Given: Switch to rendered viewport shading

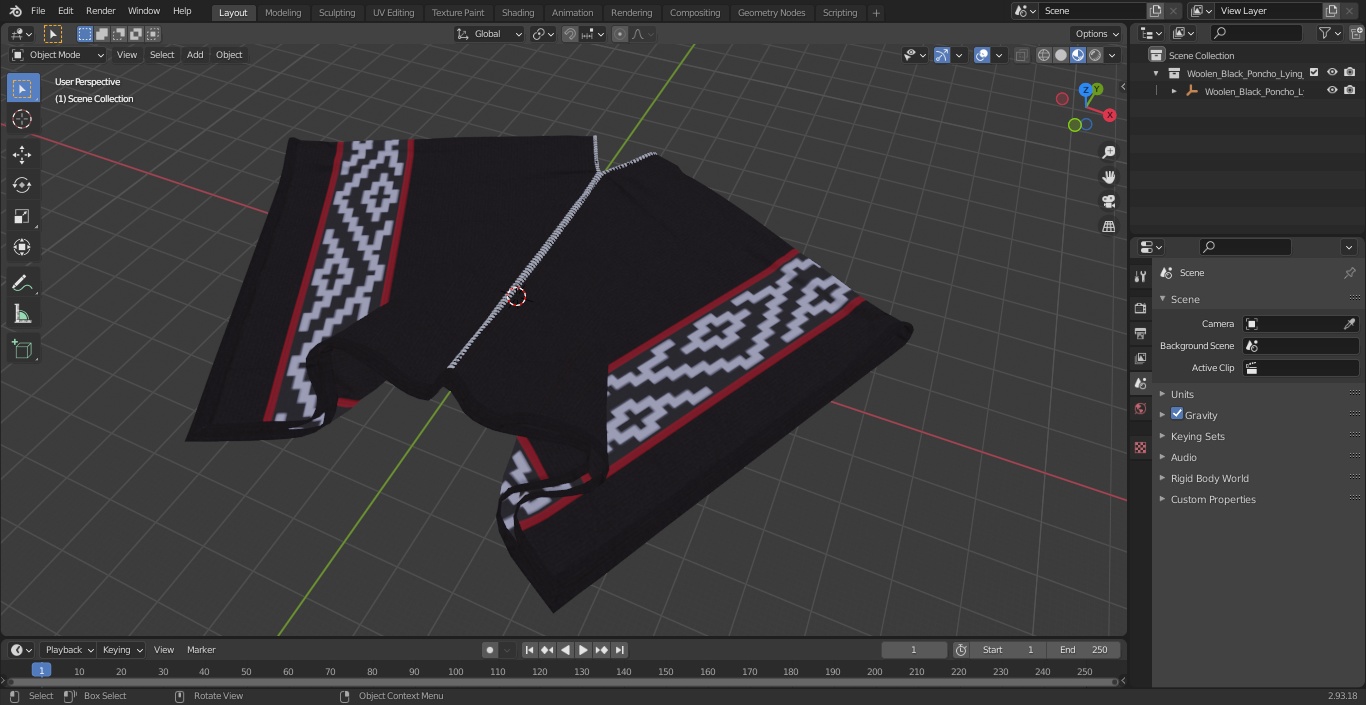Looking at the screenshot, I should 1095,55.
